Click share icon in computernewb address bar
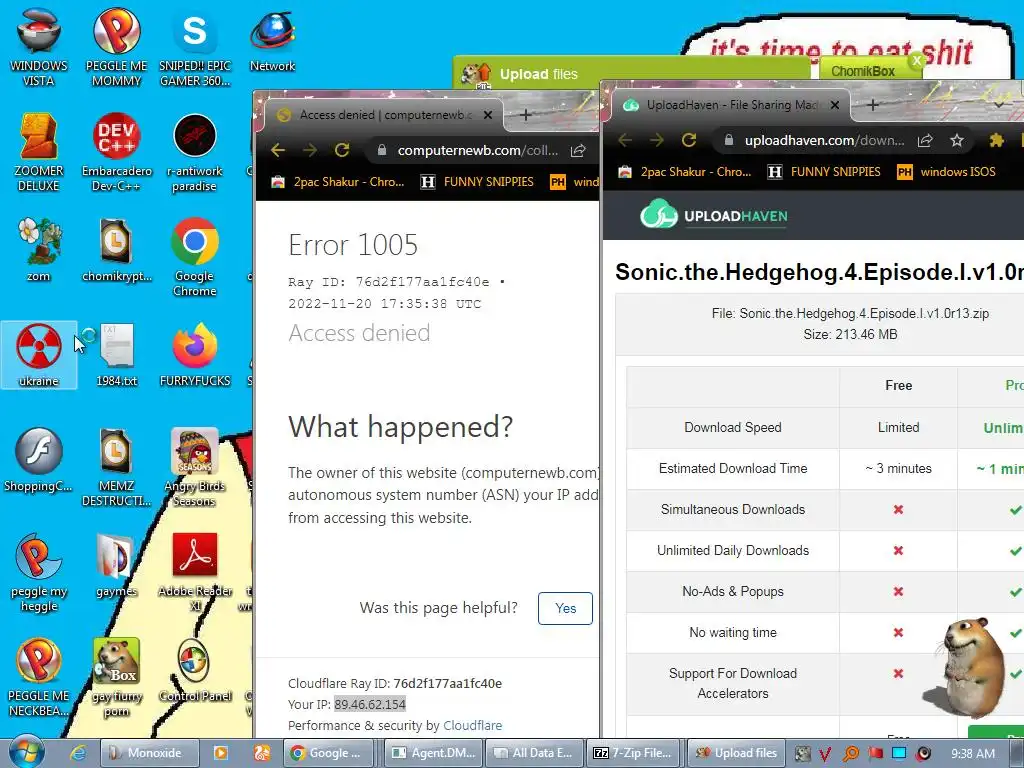1024x768 pixels. 578,150
